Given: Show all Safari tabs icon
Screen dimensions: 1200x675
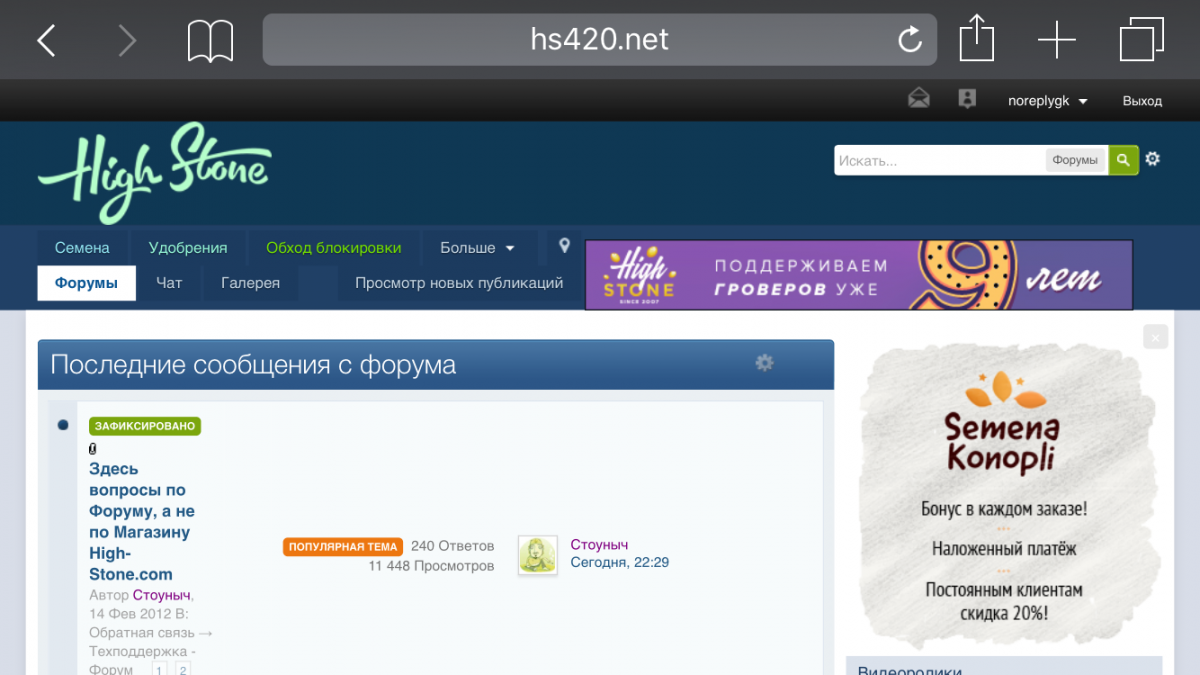Looking at the screenshot, I should click(x=1141, y=40).
